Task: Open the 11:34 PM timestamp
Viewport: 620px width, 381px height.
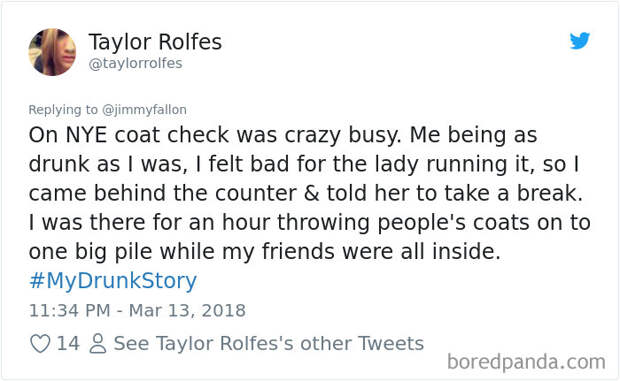Action: 70,310
